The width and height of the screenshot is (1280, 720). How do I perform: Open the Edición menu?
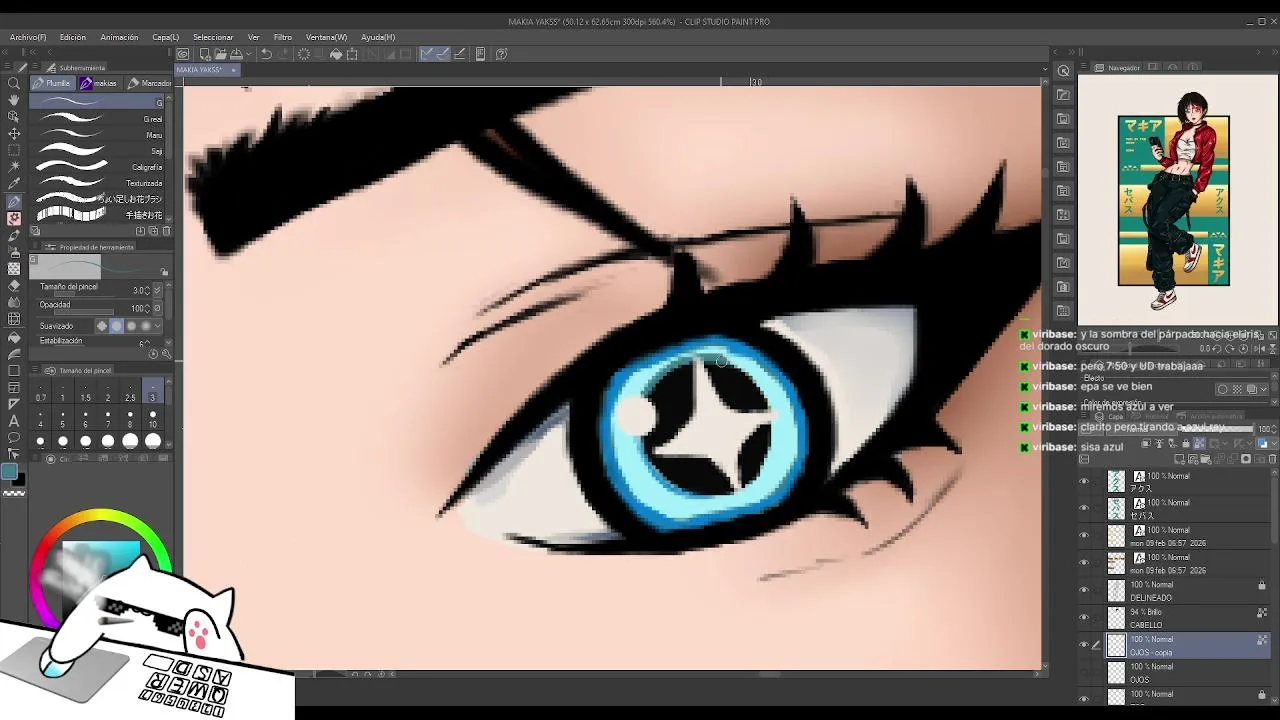click(x=73, y=37)
